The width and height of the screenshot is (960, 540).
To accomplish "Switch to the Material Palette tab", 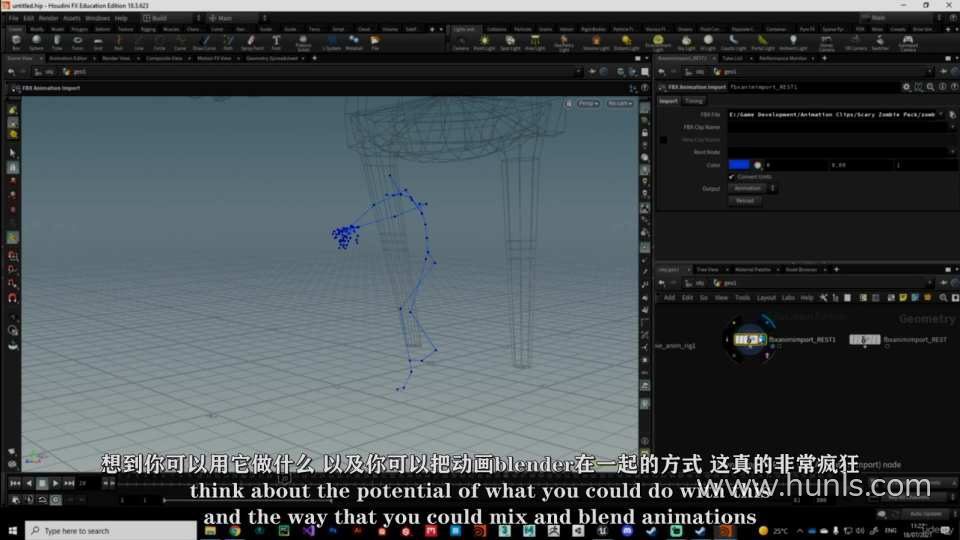I will (752, 269).
